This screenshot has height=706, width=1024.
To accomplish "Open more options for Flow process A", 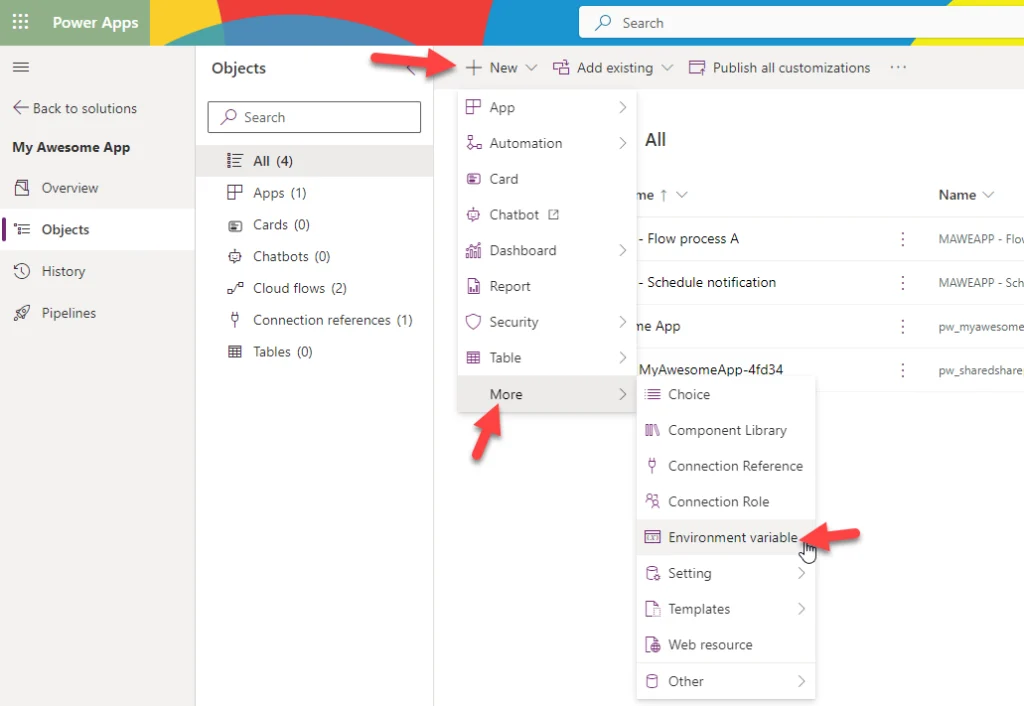I will pyautogui.click(x=903, y=239).
